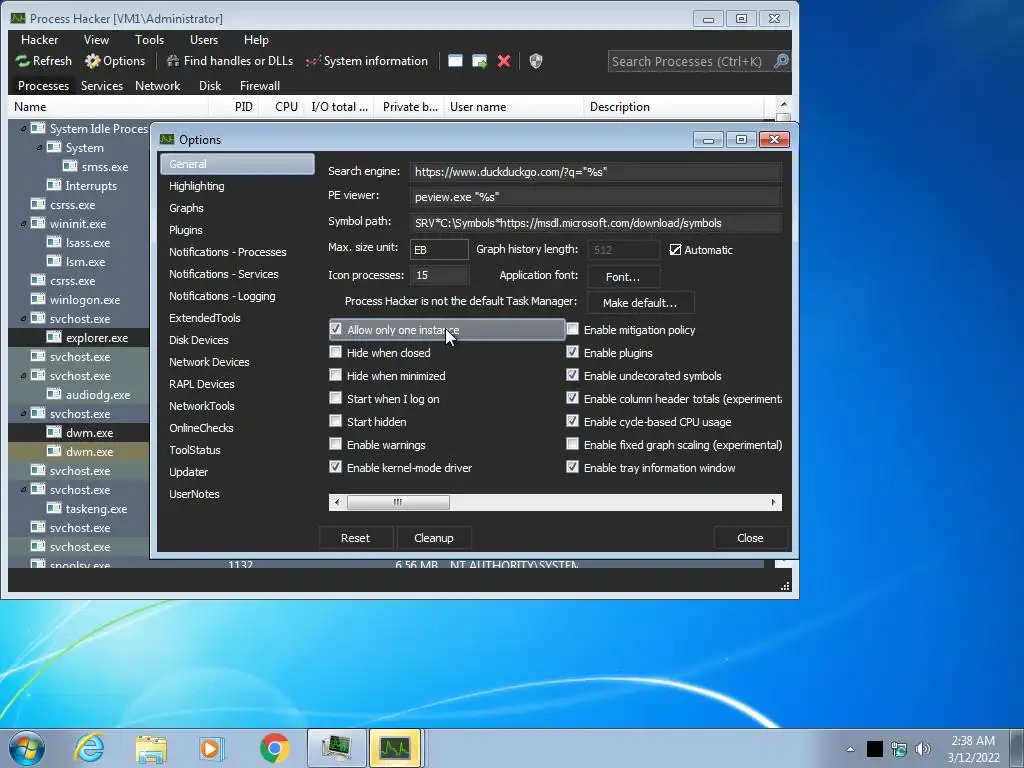Click Make default... button

pos(640,302)
